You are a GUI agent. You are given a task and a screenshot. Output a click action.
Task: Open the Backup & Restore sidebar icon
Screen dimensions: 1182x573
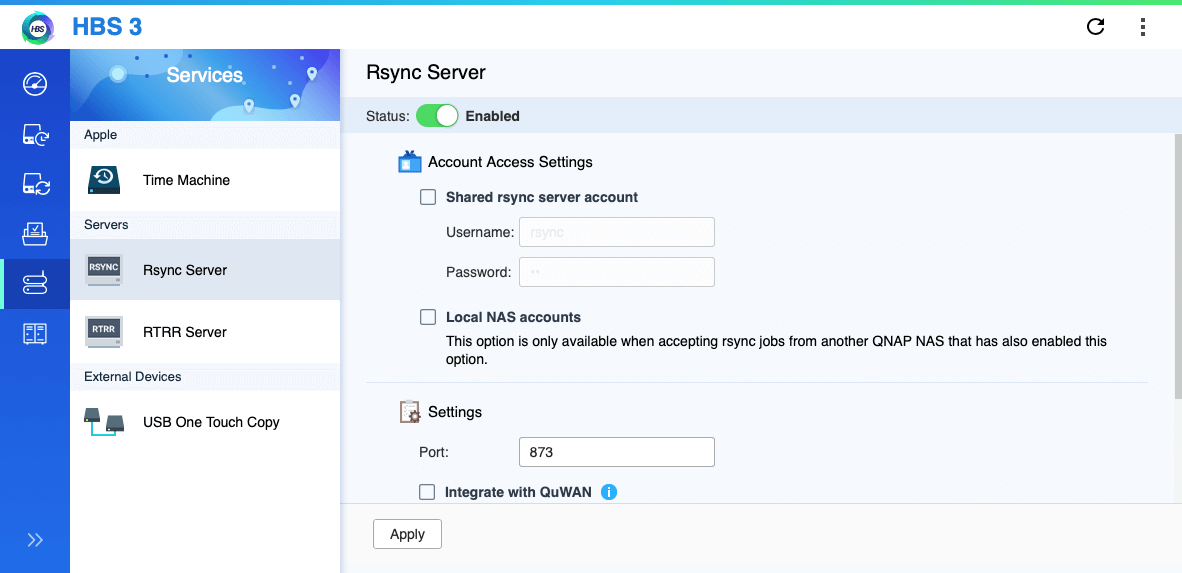[x=35, y=135]
